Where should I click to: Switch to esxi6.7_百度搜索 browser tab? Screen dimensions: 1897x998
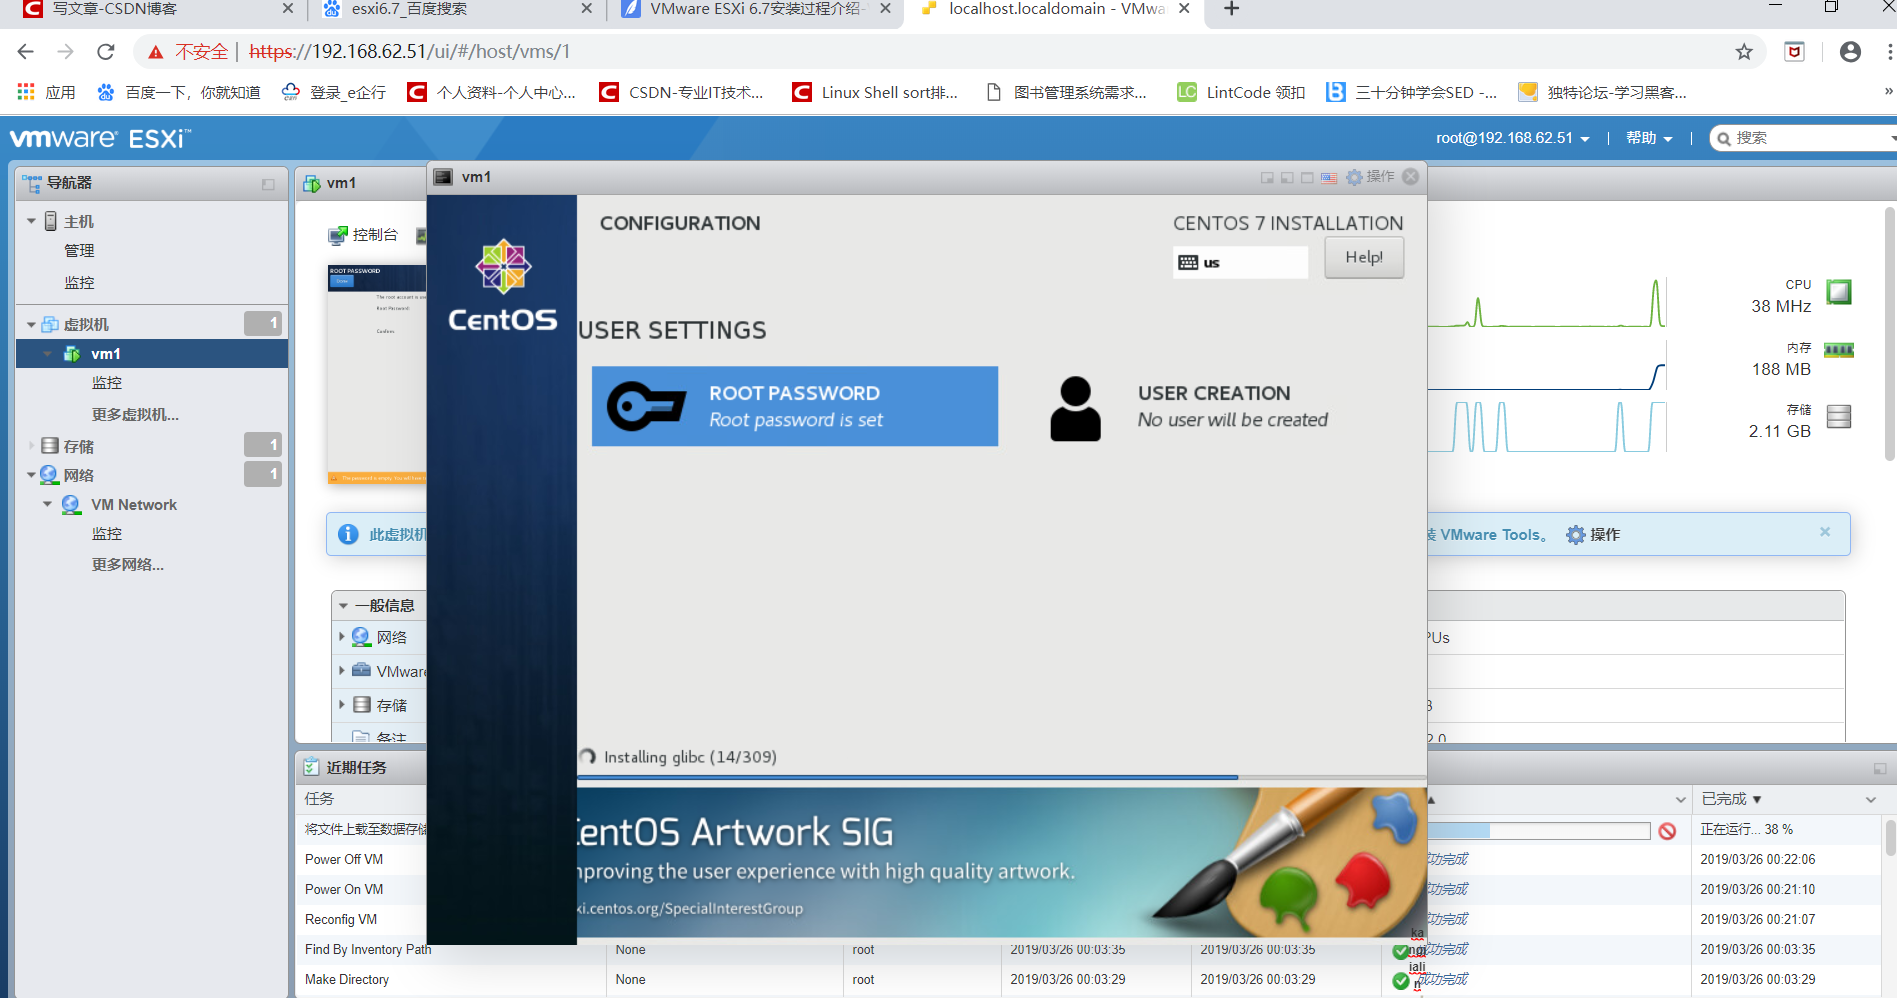point(458,10)
